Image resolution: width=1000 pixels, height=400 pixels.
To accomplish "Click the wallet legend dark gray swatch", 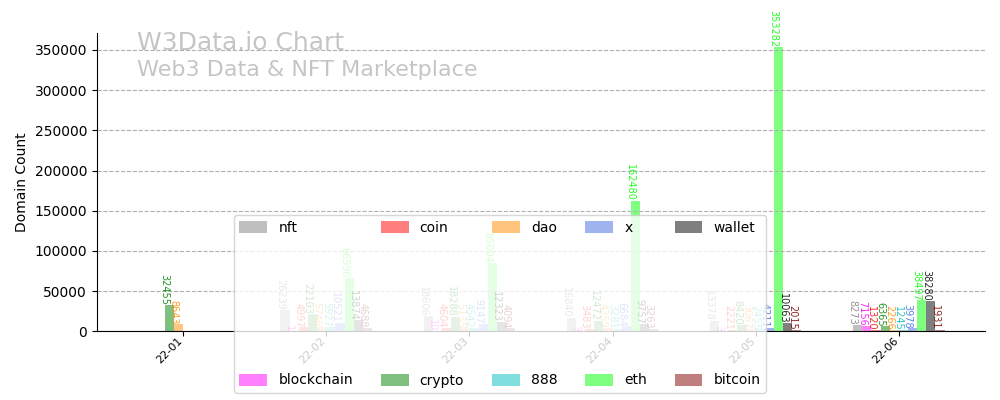I will [x=689, y=227].
